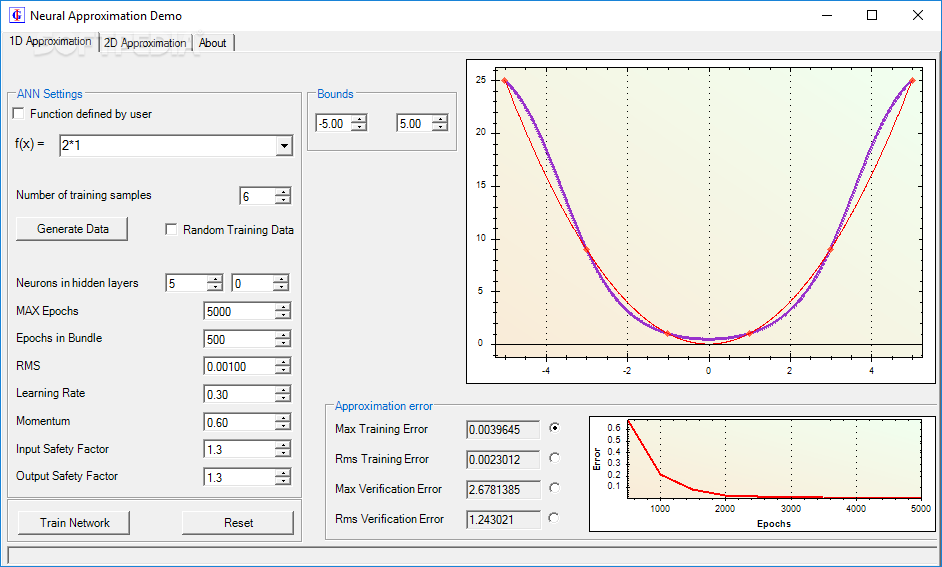Click the Learning Rate spinner arrows
Screen dimensions: 942x567
(x=283, y=395)
